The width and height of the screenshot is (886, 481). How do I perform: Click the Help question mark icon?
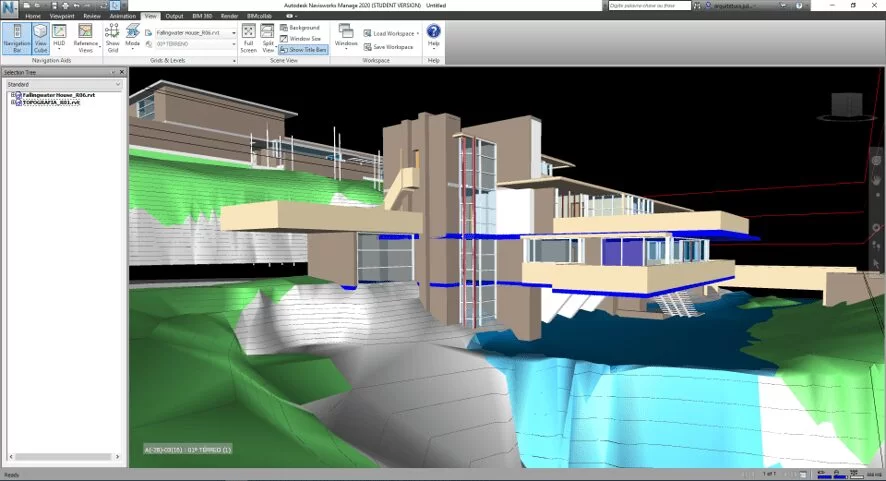pos(433,31)
